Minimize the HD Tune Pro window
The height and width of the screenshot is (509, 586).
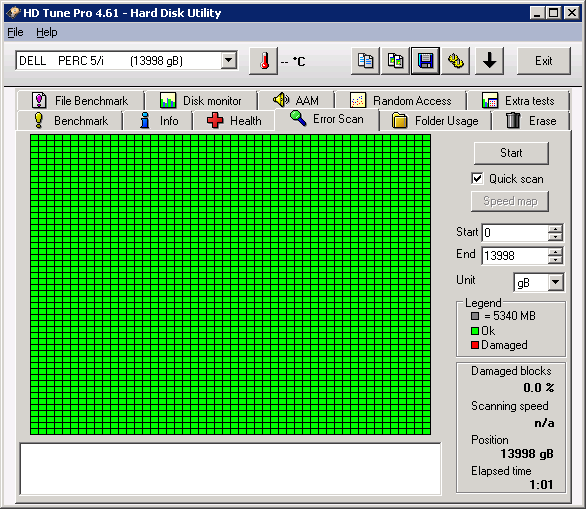coord(537,13)
